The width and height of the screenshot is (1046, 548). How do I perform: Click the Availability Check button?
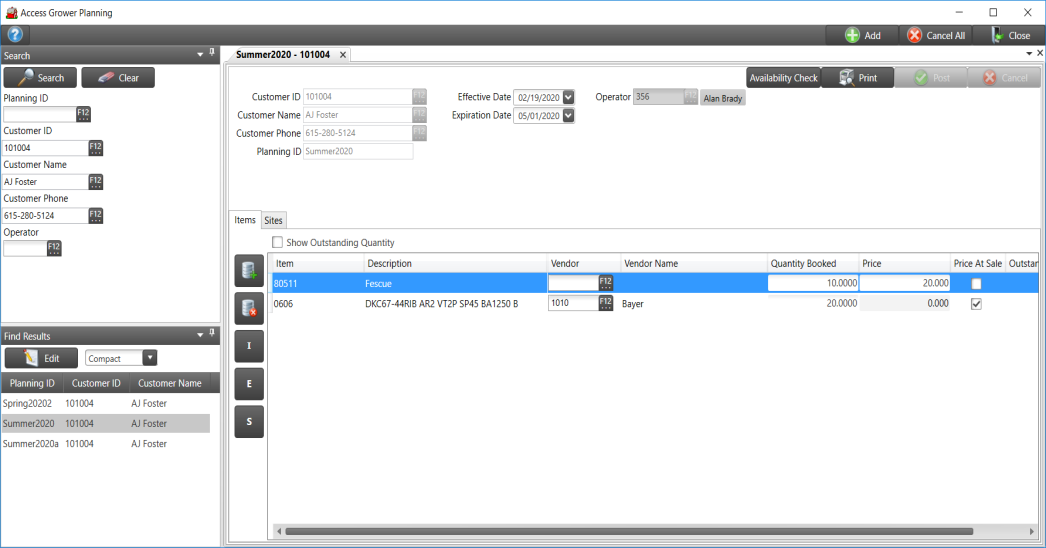(783, 78)
